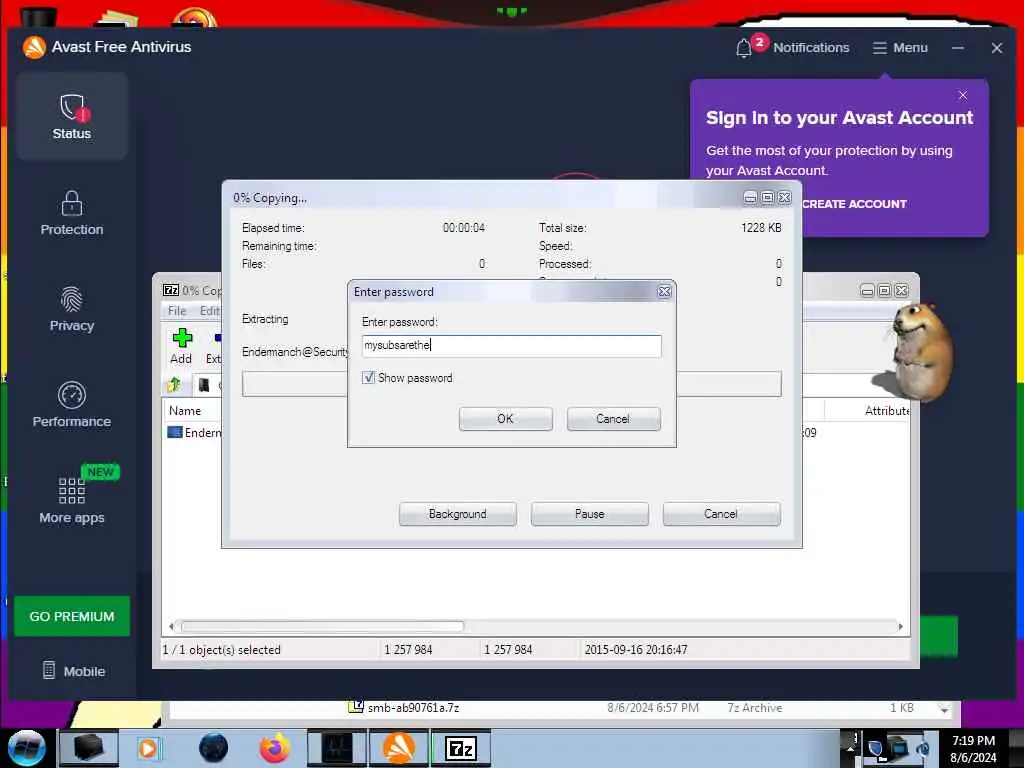Open the Edit menu in 7-Zip
The height and width of the screenshot is (768, 1024).
point(210,311)
